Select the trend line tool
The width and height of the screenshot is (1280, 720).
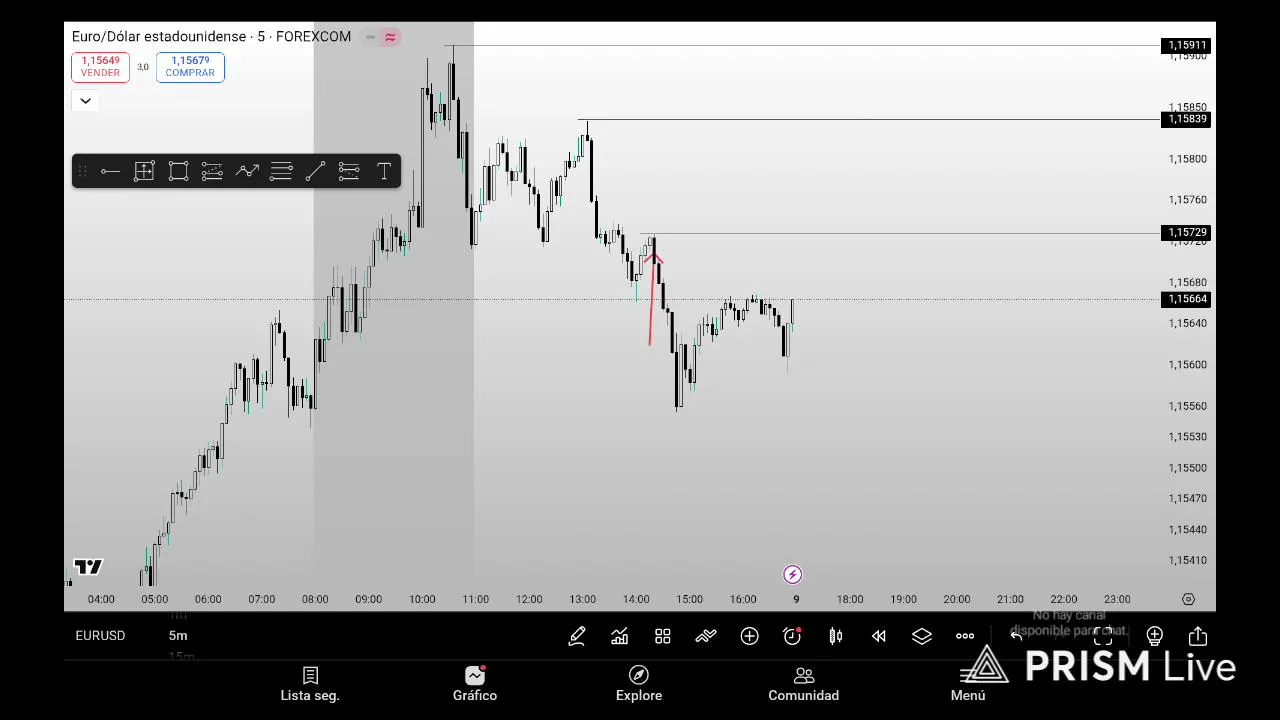[x=315, y=172]
